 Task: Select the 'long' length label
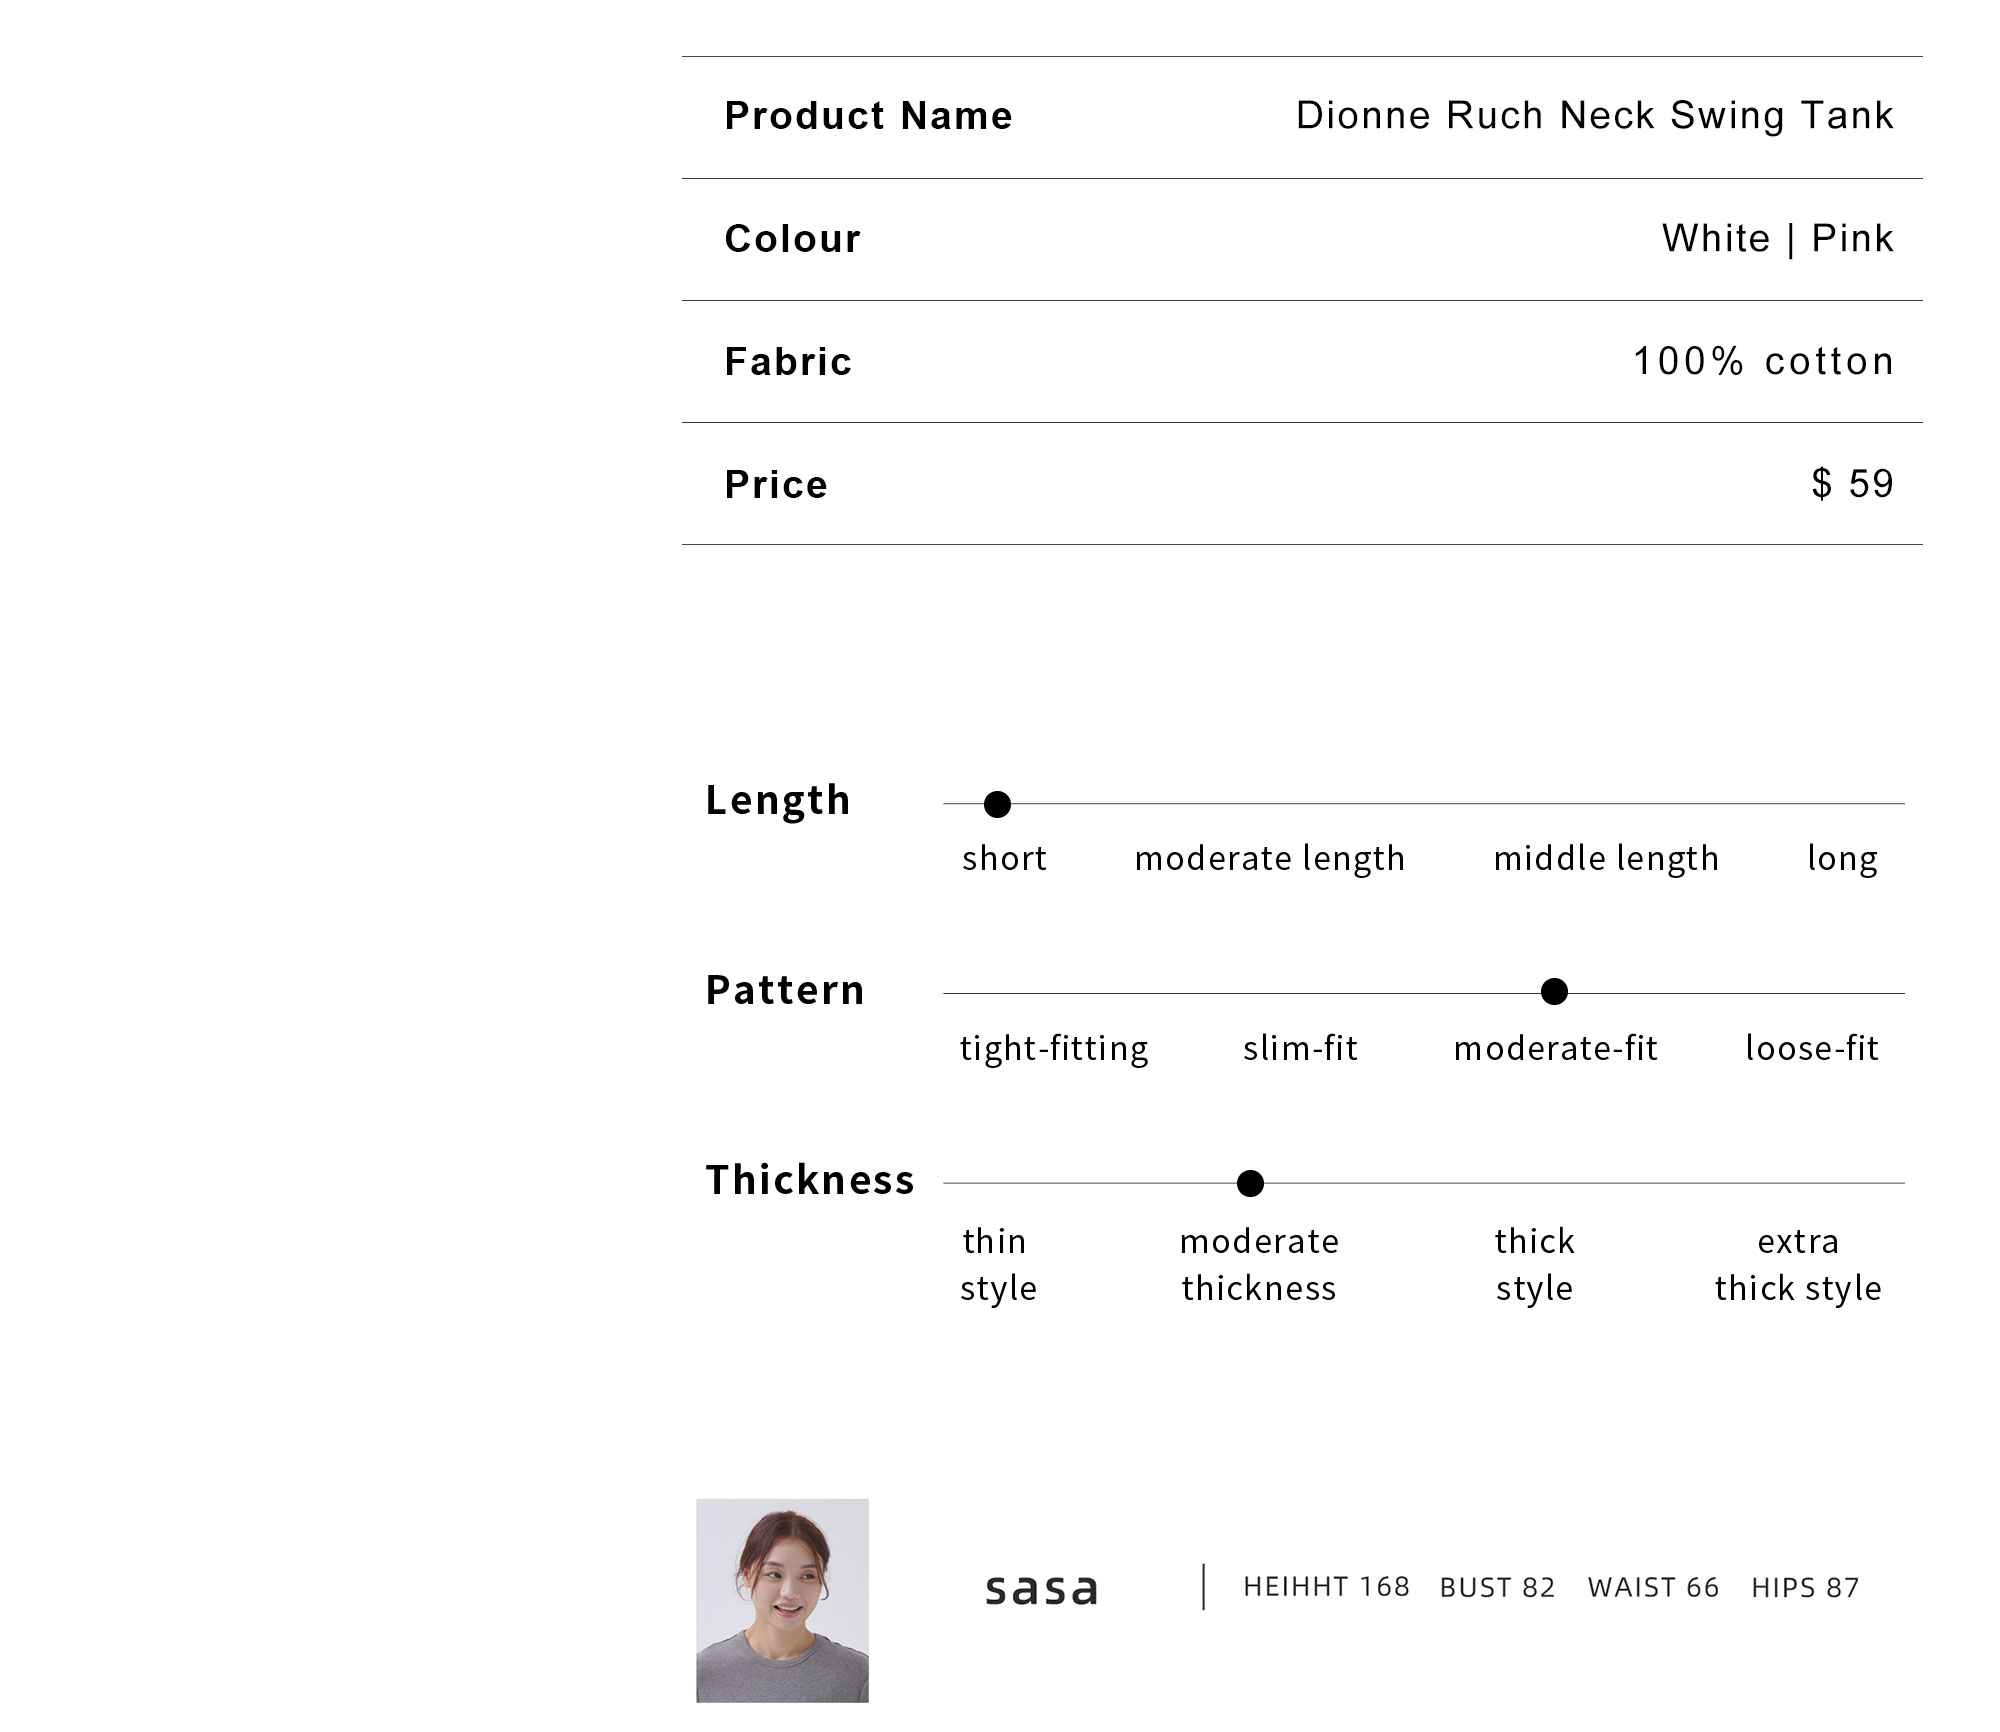(x=1842, y=859)
